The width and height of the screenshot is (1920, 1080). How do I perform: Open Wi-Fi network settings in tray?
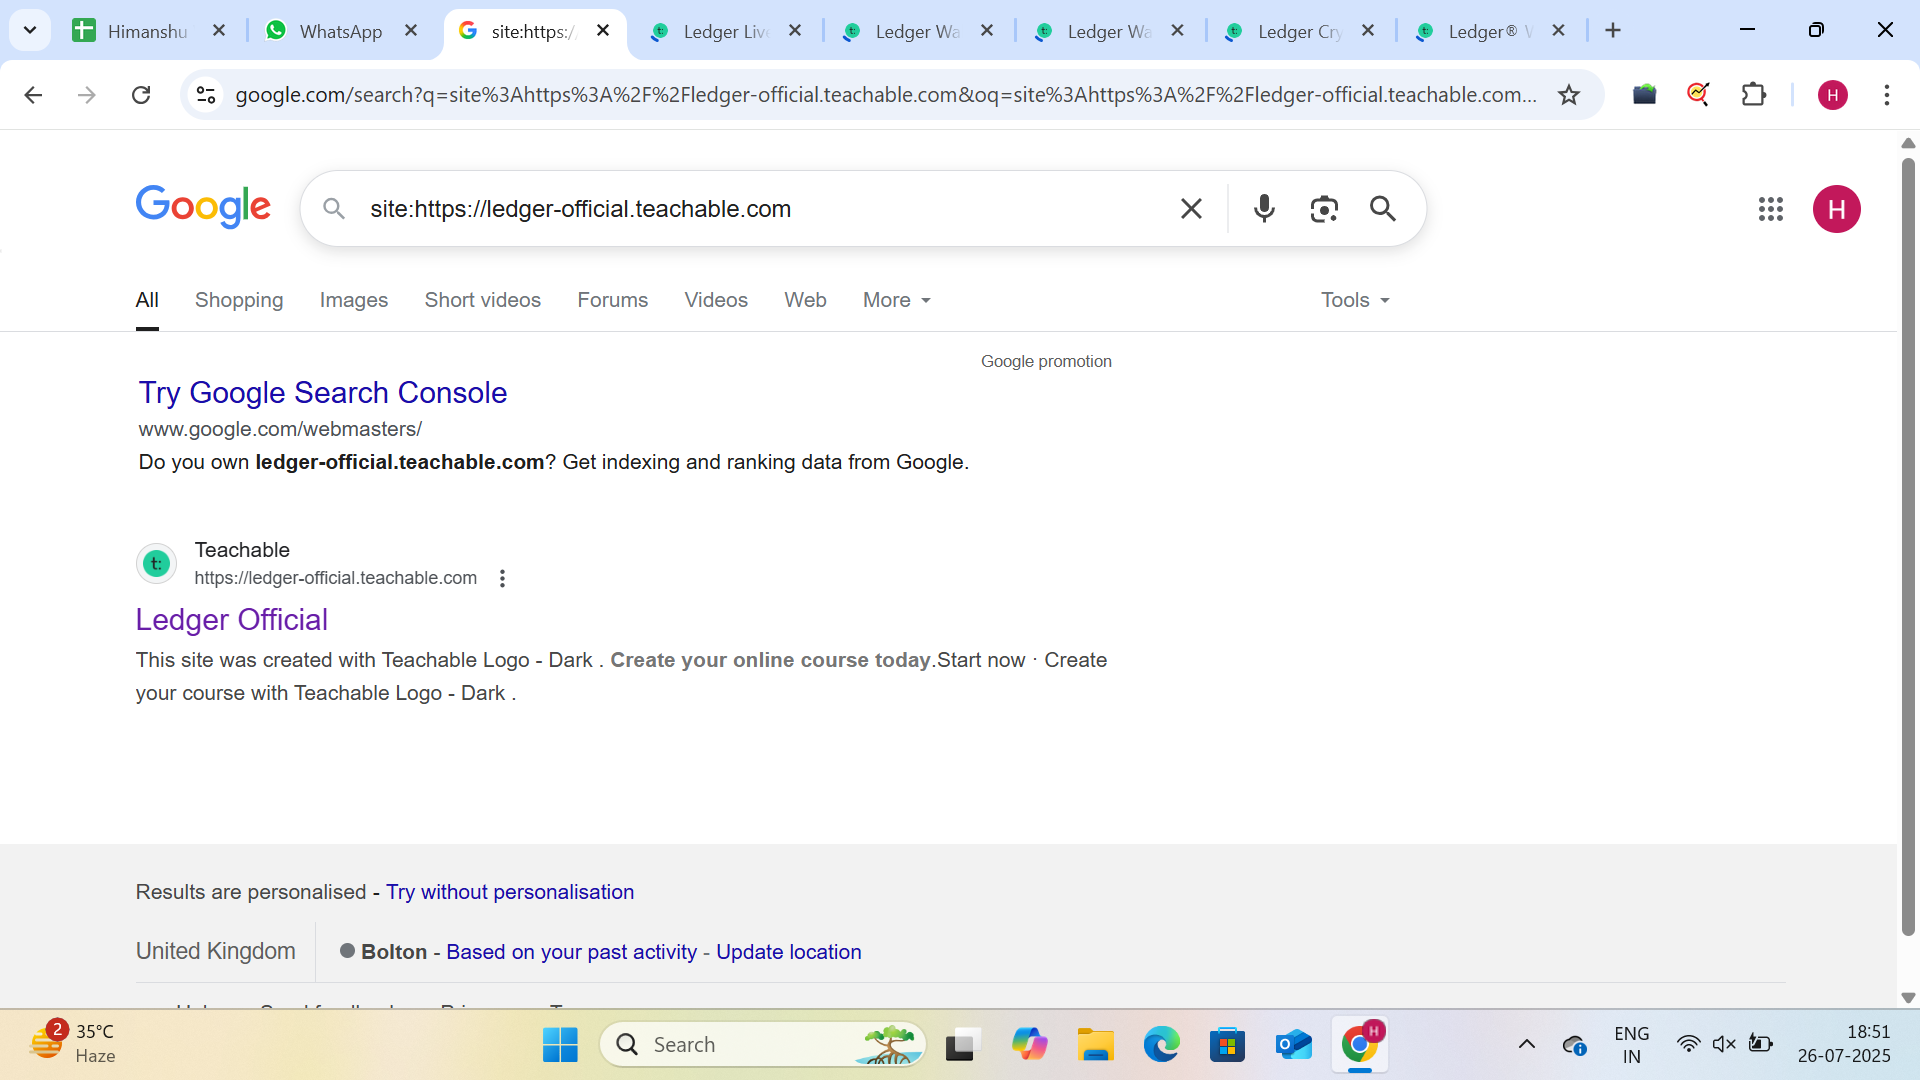[1689, 1045]
